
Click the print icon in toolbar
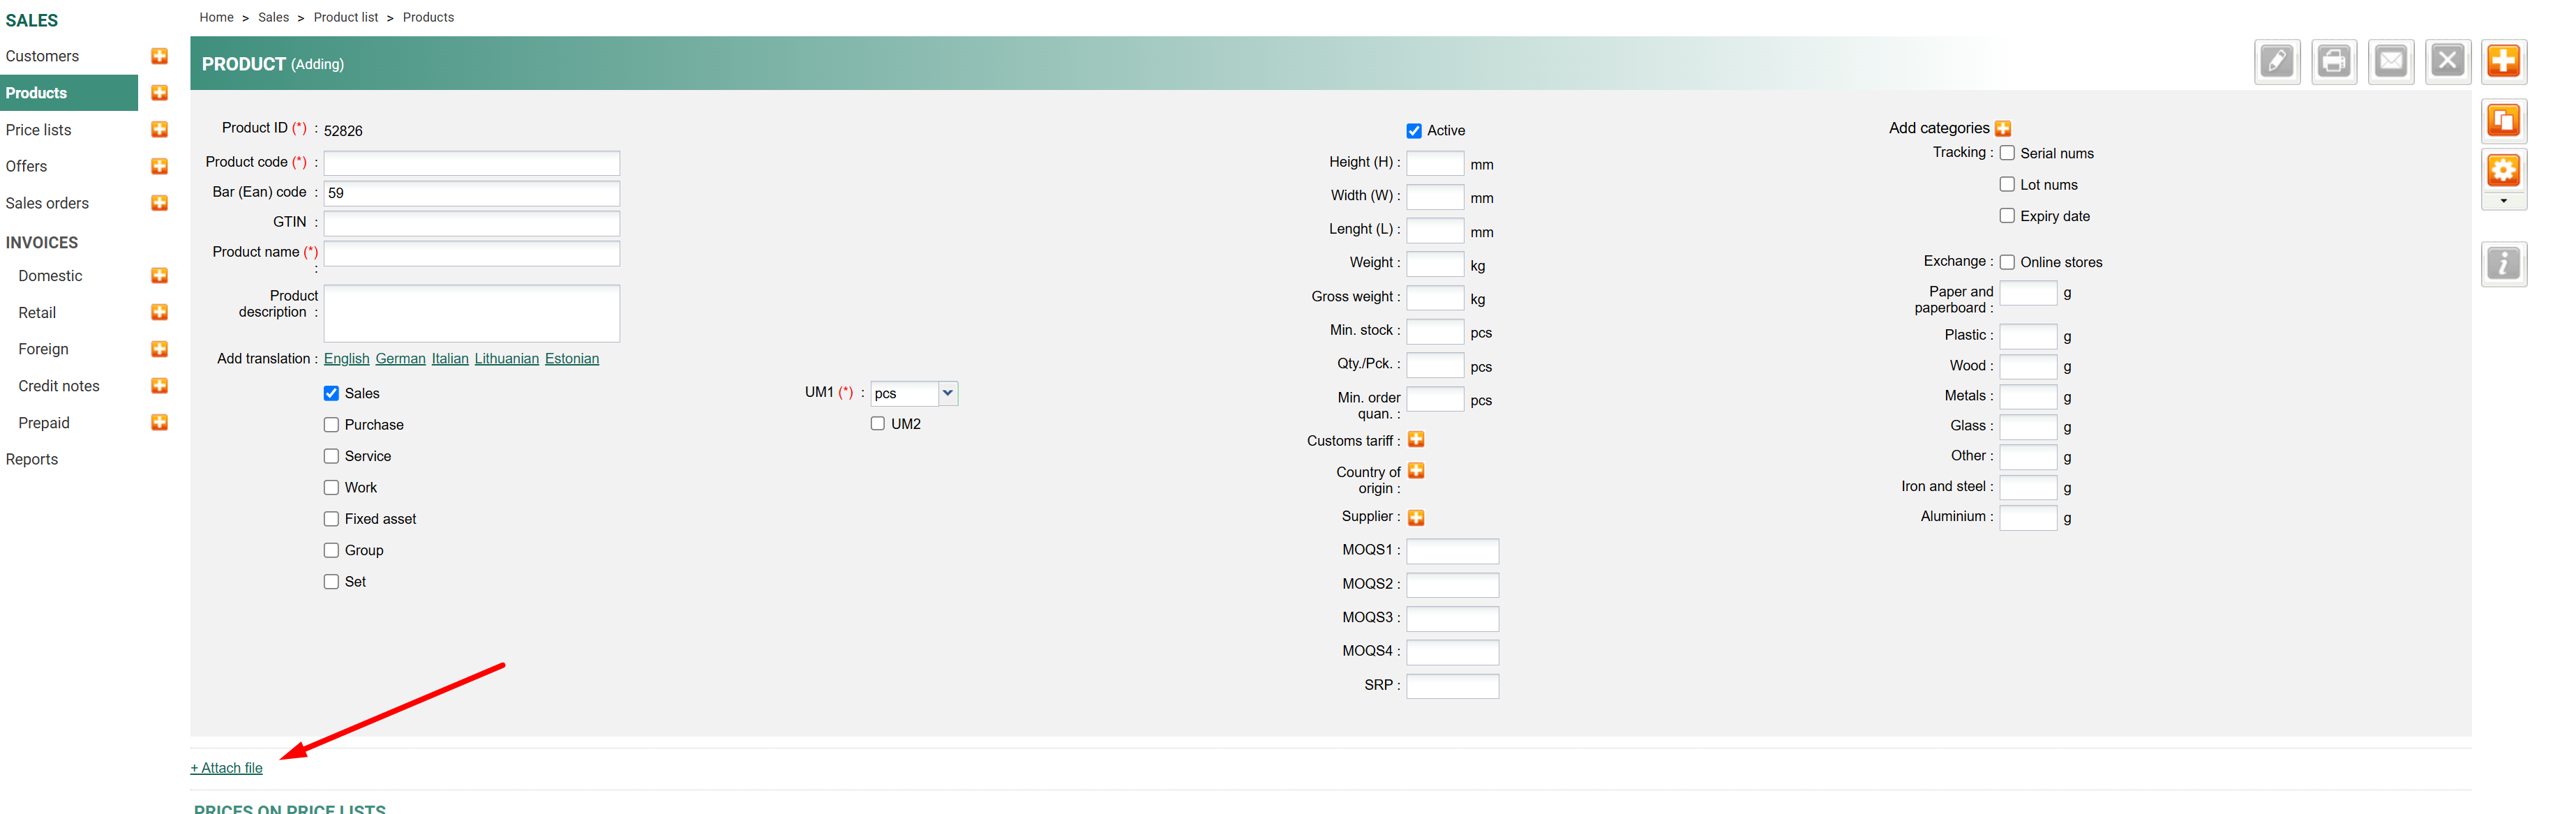(2334, 62)
